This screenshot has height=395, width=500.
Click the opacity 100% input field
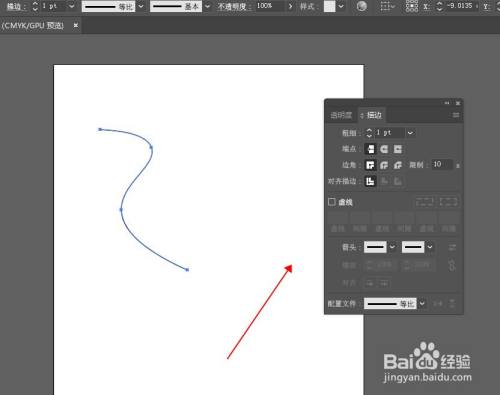270,6
